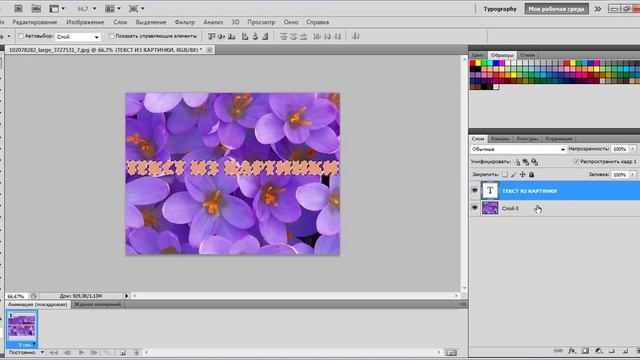Switch to the Коррекция tab
The width and height of the screenshot is (640, 360).
[x=559, y=139]
